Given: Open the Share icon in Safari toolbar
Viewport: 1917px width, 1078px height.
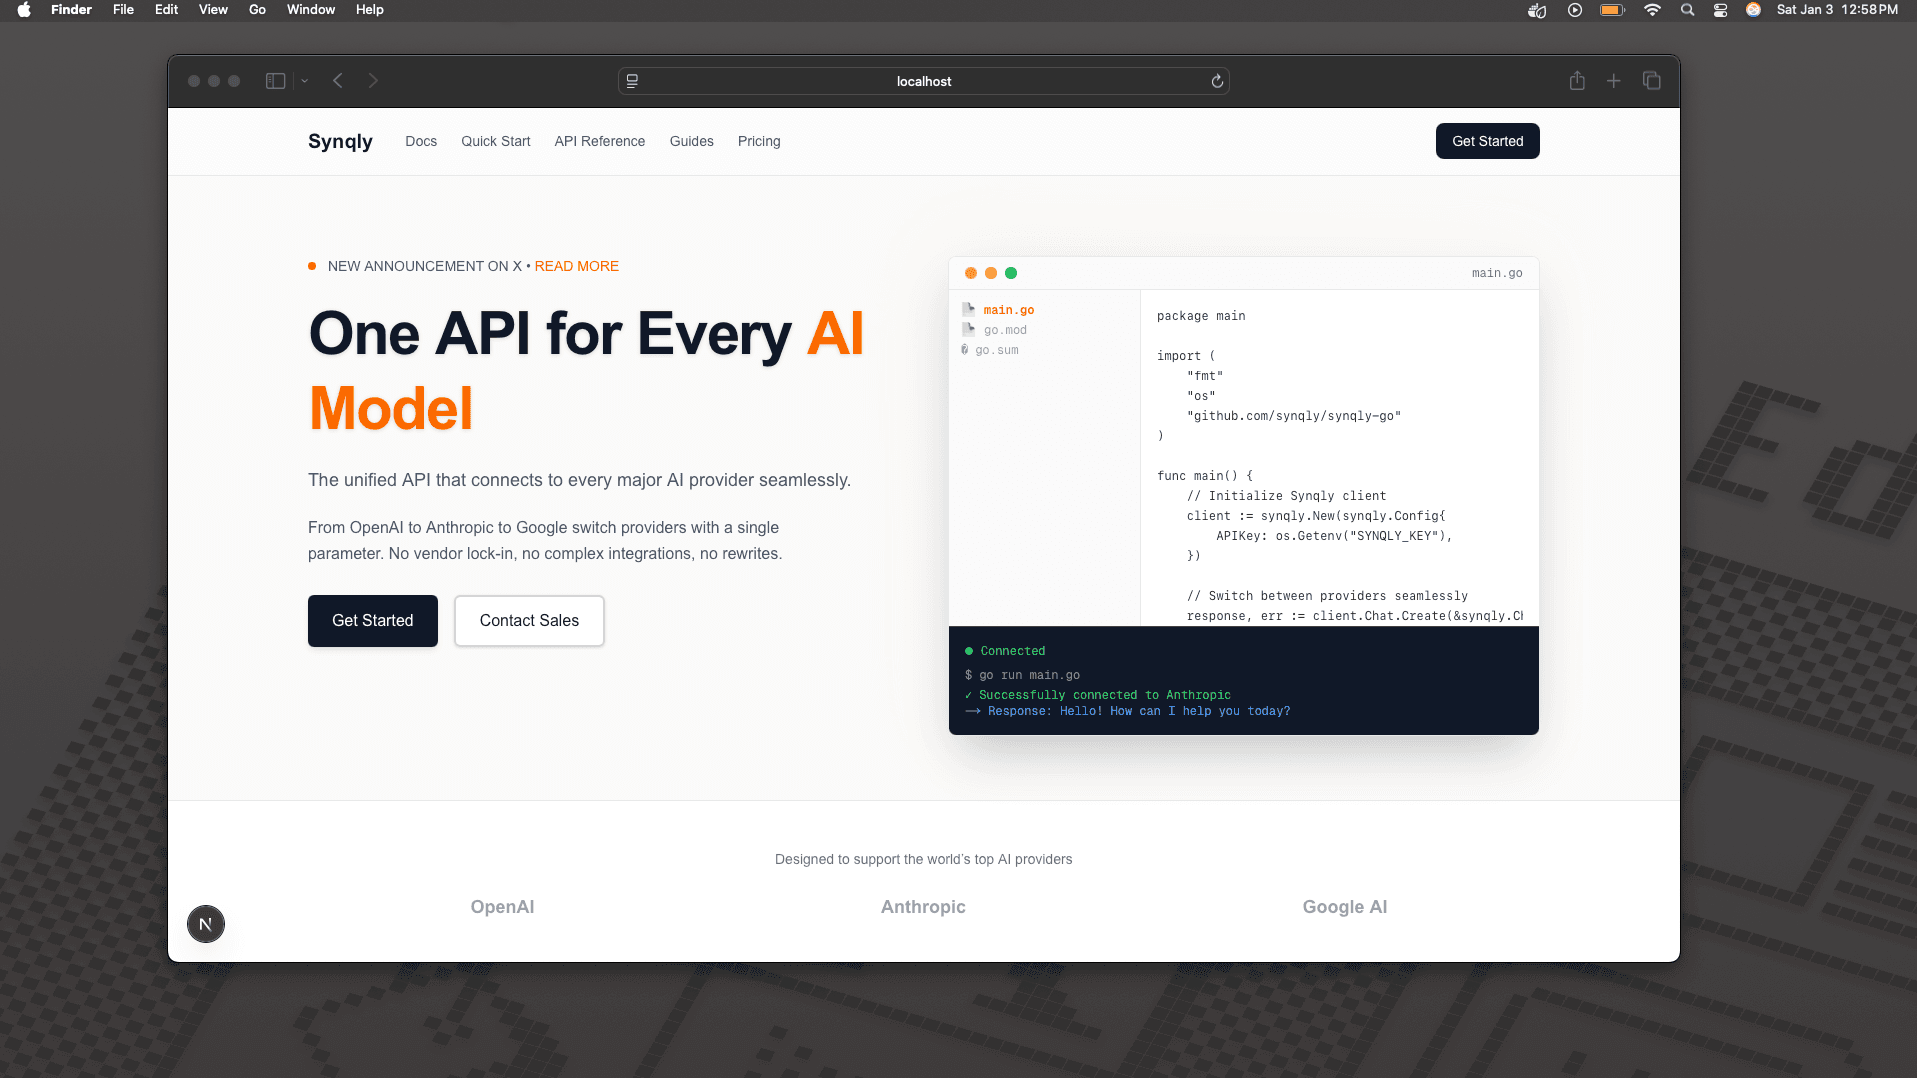Looking at the screenshot, I should point(1577,81).
